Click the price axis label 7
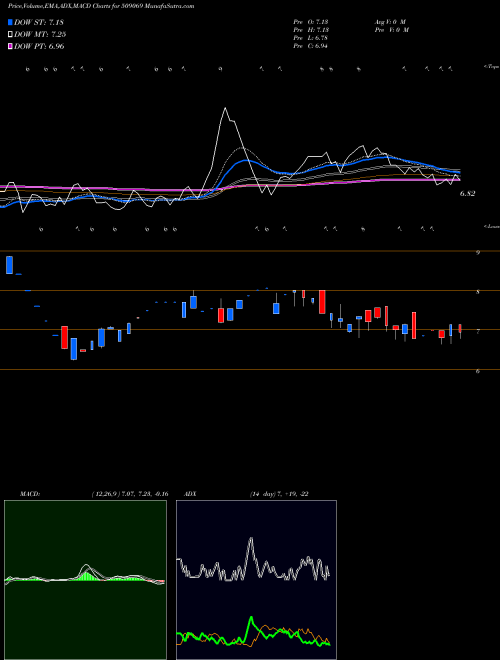 478,332
